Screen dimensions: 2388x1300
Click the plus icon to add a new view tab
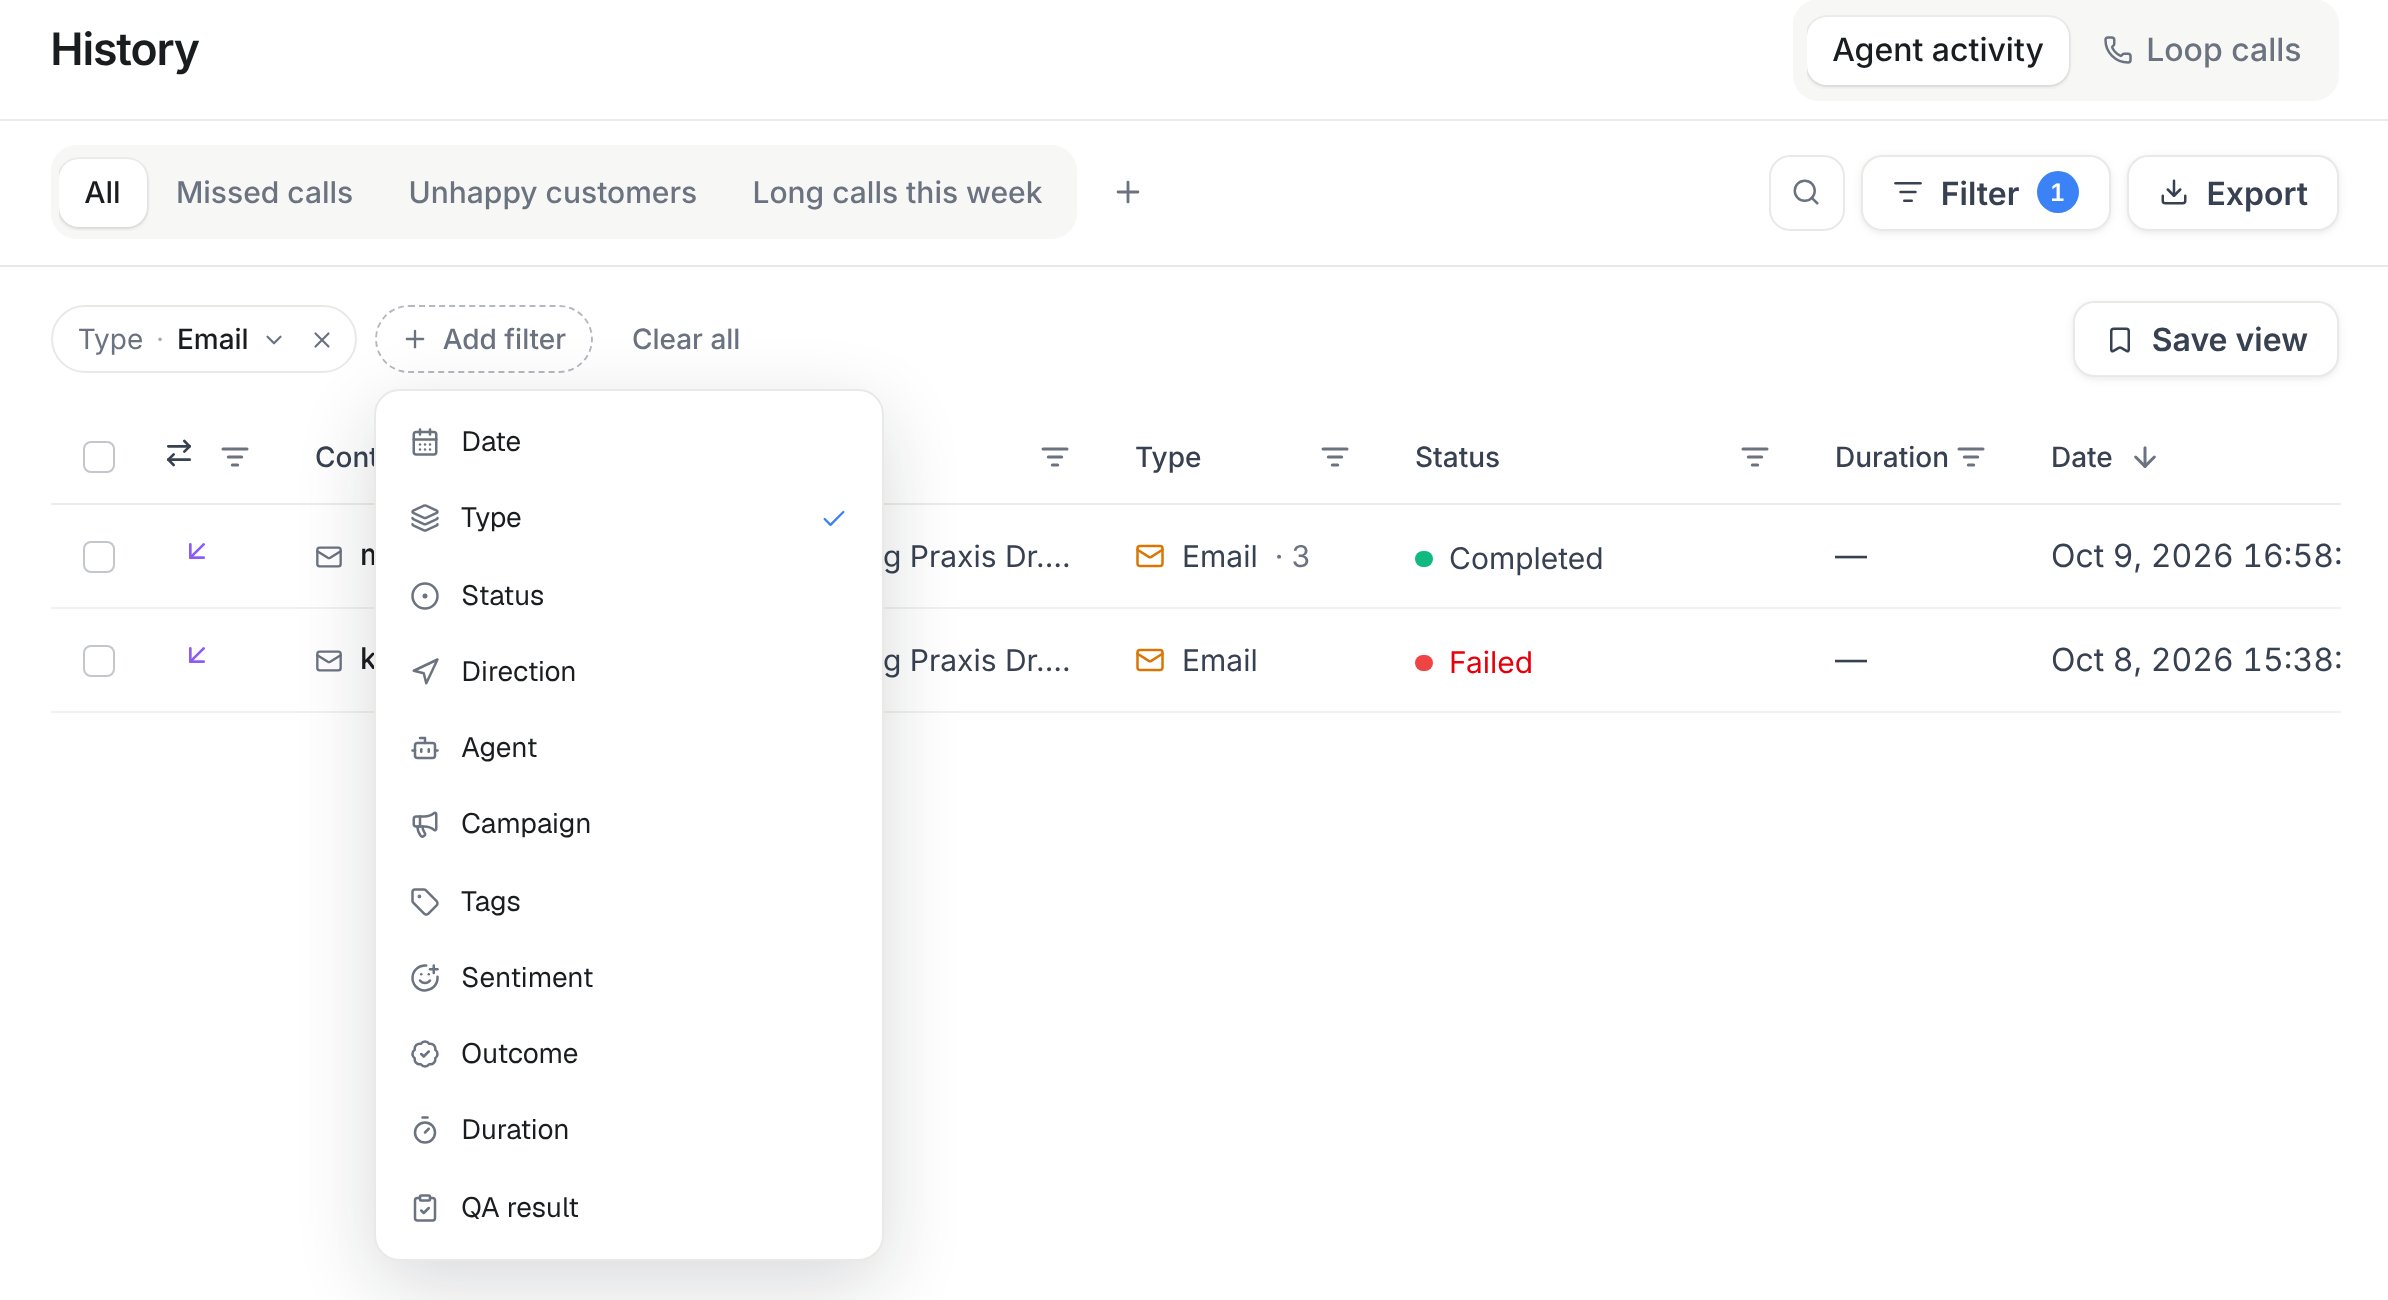(x=1128, y=192)
